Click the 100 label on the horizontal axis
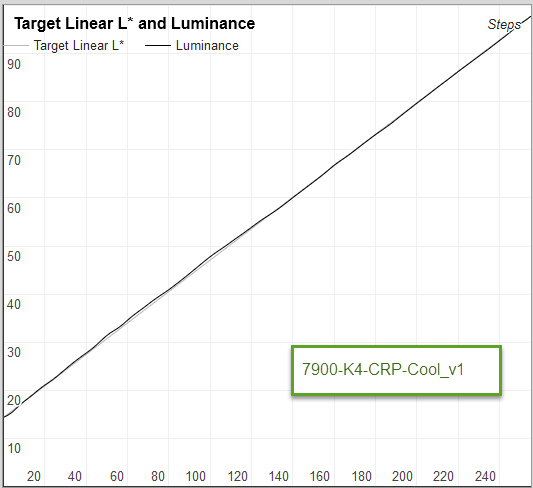This screenshot has width=533, height=488. click(x=195, y=476)
